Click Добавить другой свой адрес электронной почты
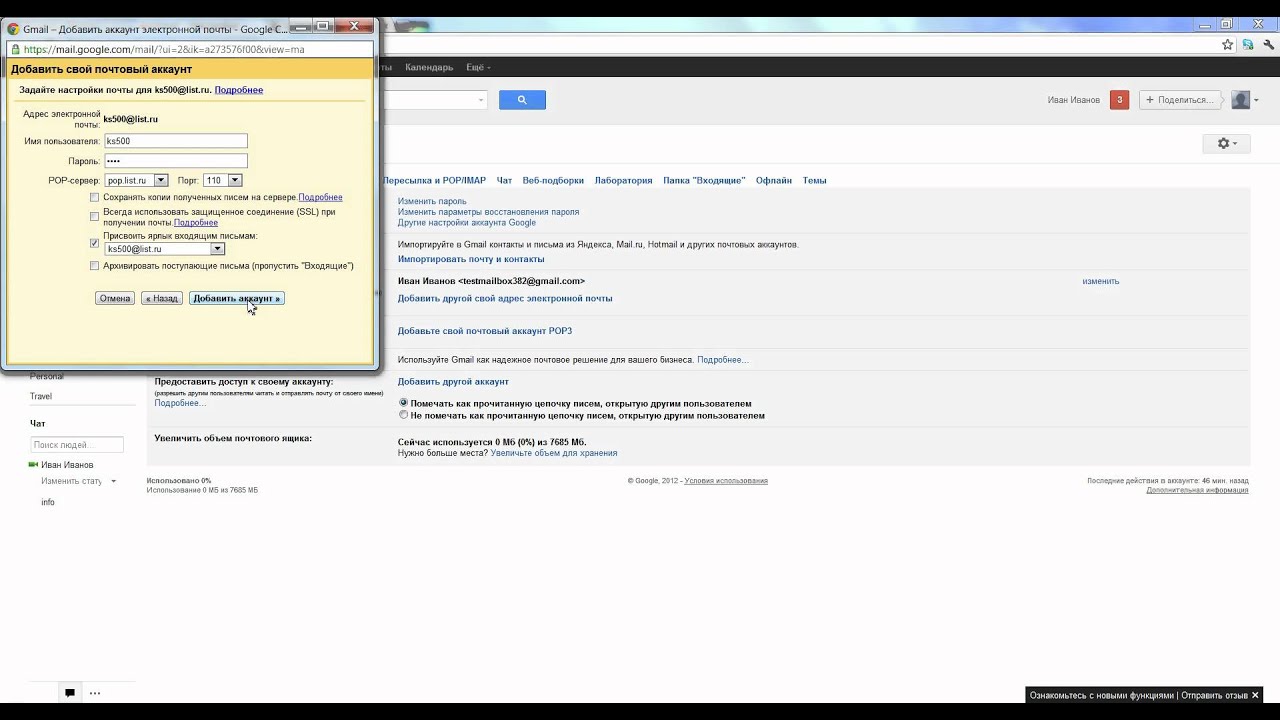This screenshot has width=1280, height=720. pyautogui.click(x=505, y=298)
